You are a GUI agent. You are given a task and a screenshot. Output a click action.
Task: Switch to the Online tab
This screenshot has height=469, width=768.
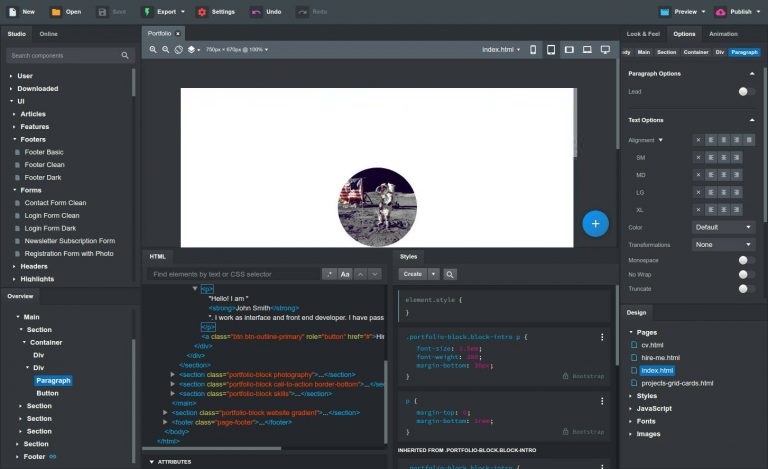click(48, 34)
